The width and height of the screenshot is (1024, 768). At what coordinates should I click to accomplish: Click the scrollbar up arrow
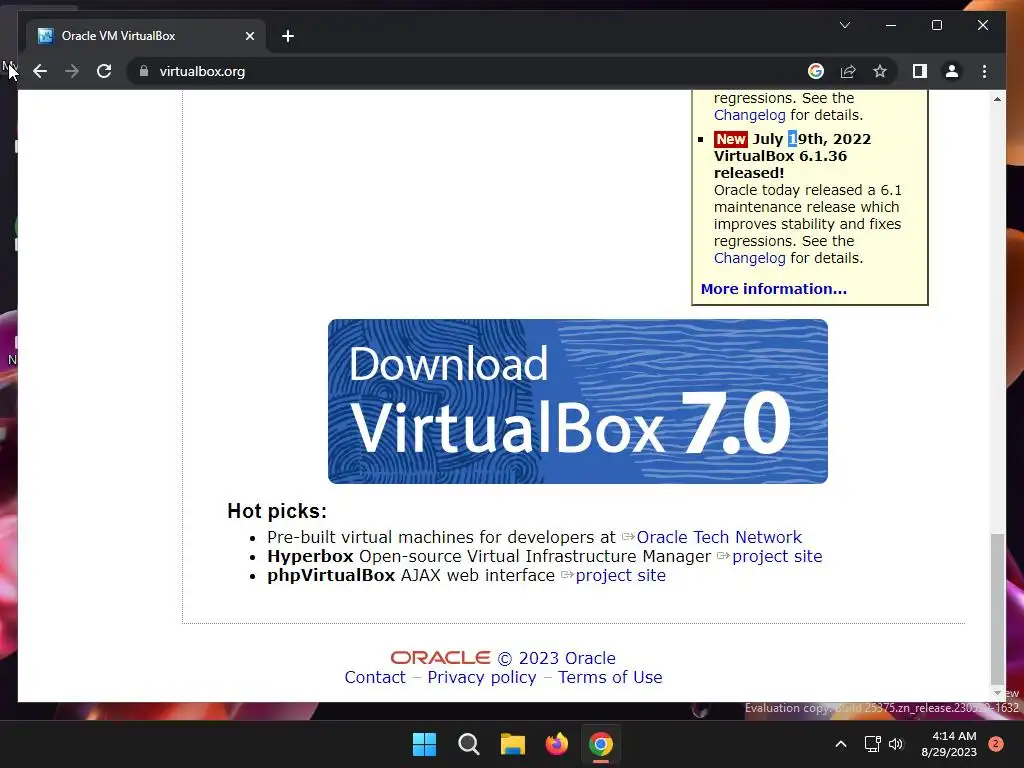(x=997, y=99)
